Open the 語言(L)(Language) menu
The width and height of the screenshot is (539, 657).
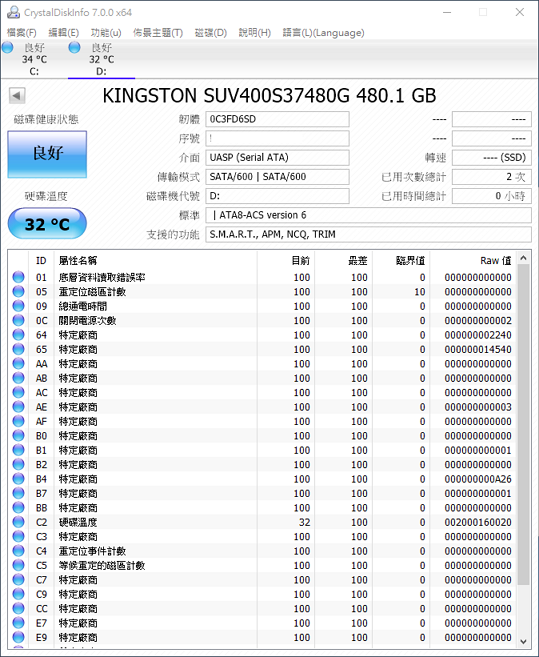[x=323, y=33]
